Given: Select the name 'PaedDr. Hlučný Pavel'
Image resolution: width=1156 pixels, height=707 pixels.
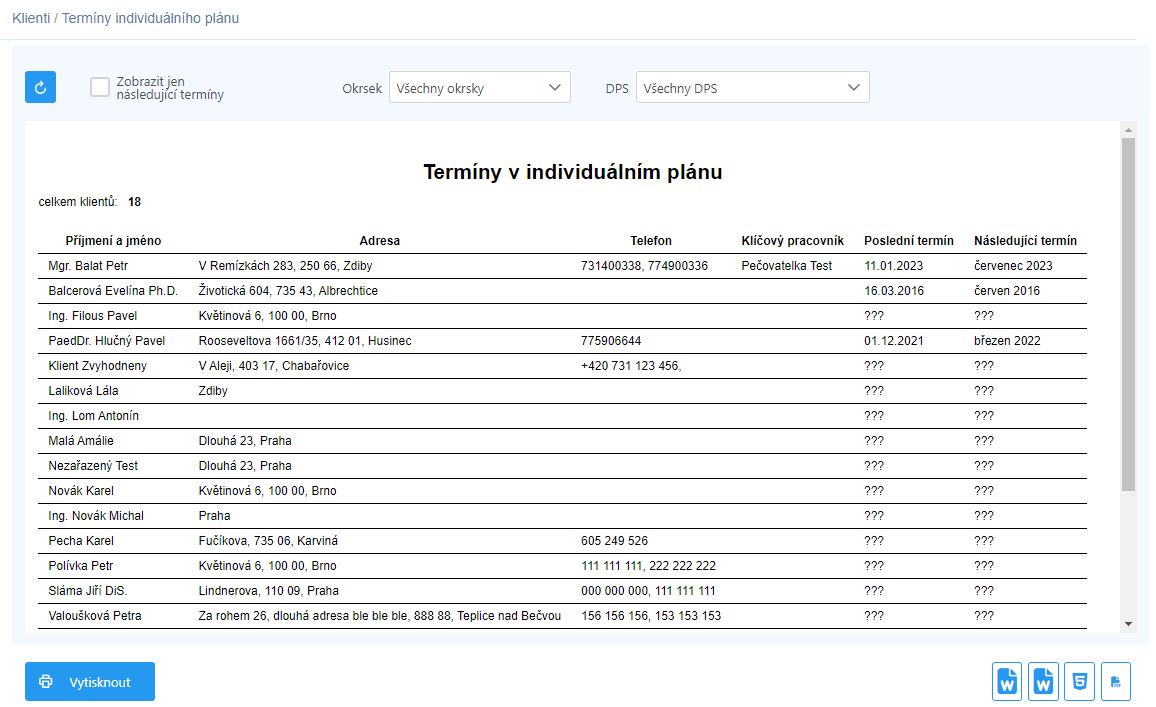Looking at the screenshot, I should tap(107, 341).
